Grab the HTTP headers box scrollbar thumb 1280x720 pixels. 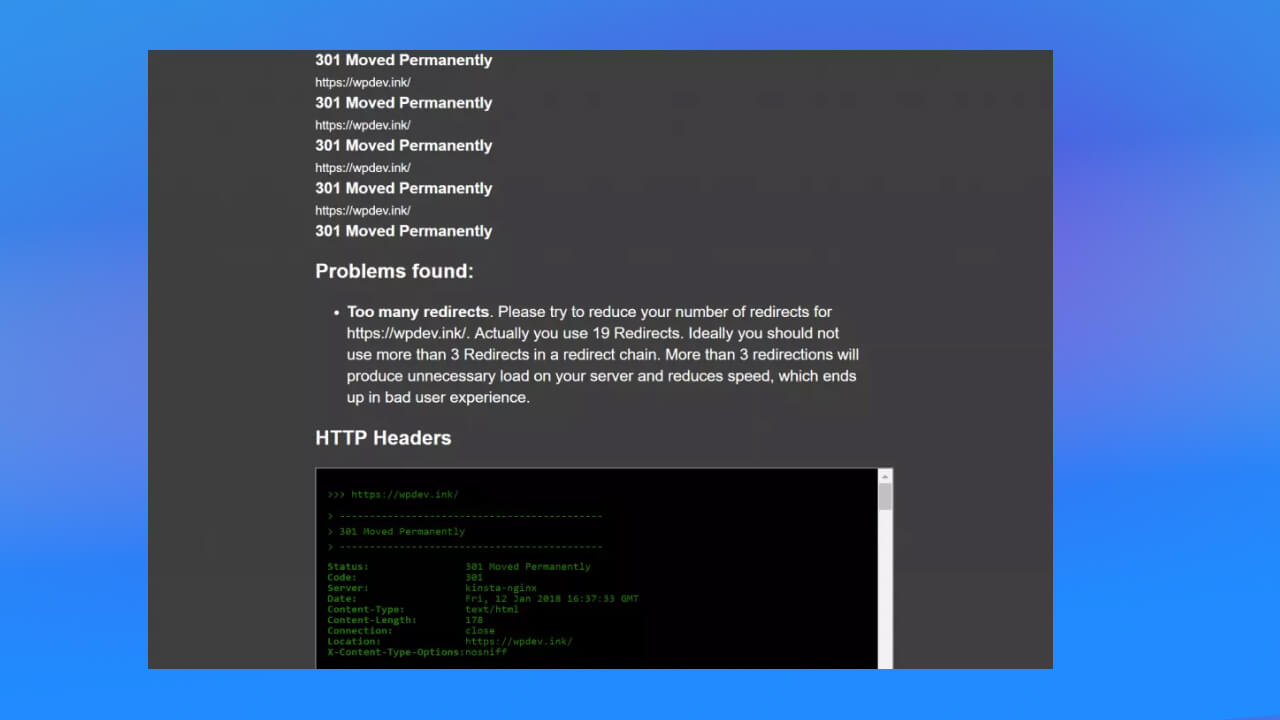[x=884, y=497]
